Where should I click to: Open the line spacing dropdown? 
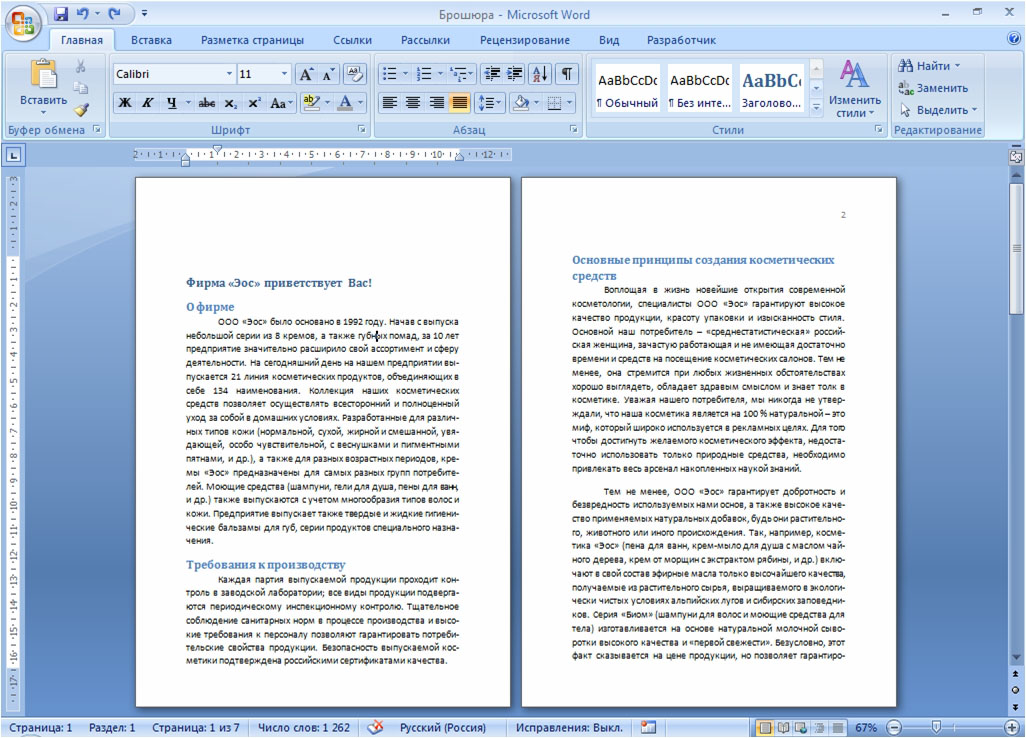(x=488, y=103)
